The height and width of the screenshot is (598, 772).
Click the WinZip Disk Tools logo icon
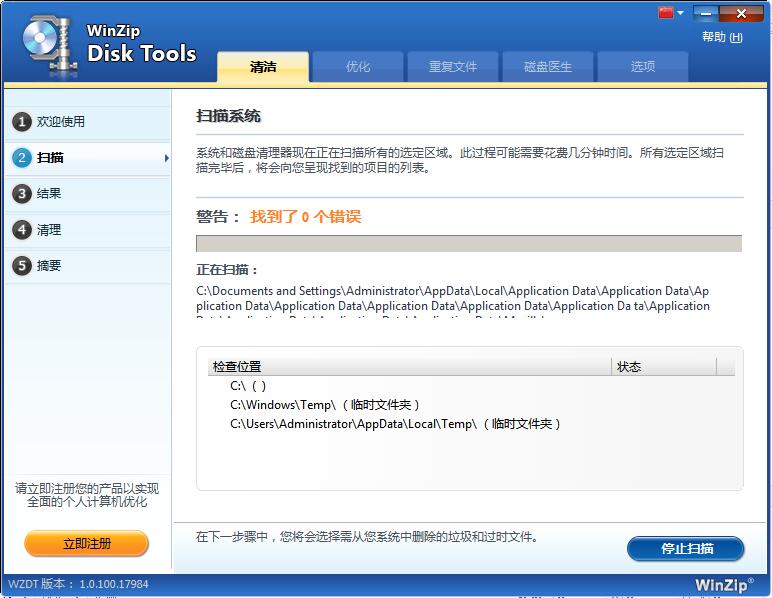(50, 46)
